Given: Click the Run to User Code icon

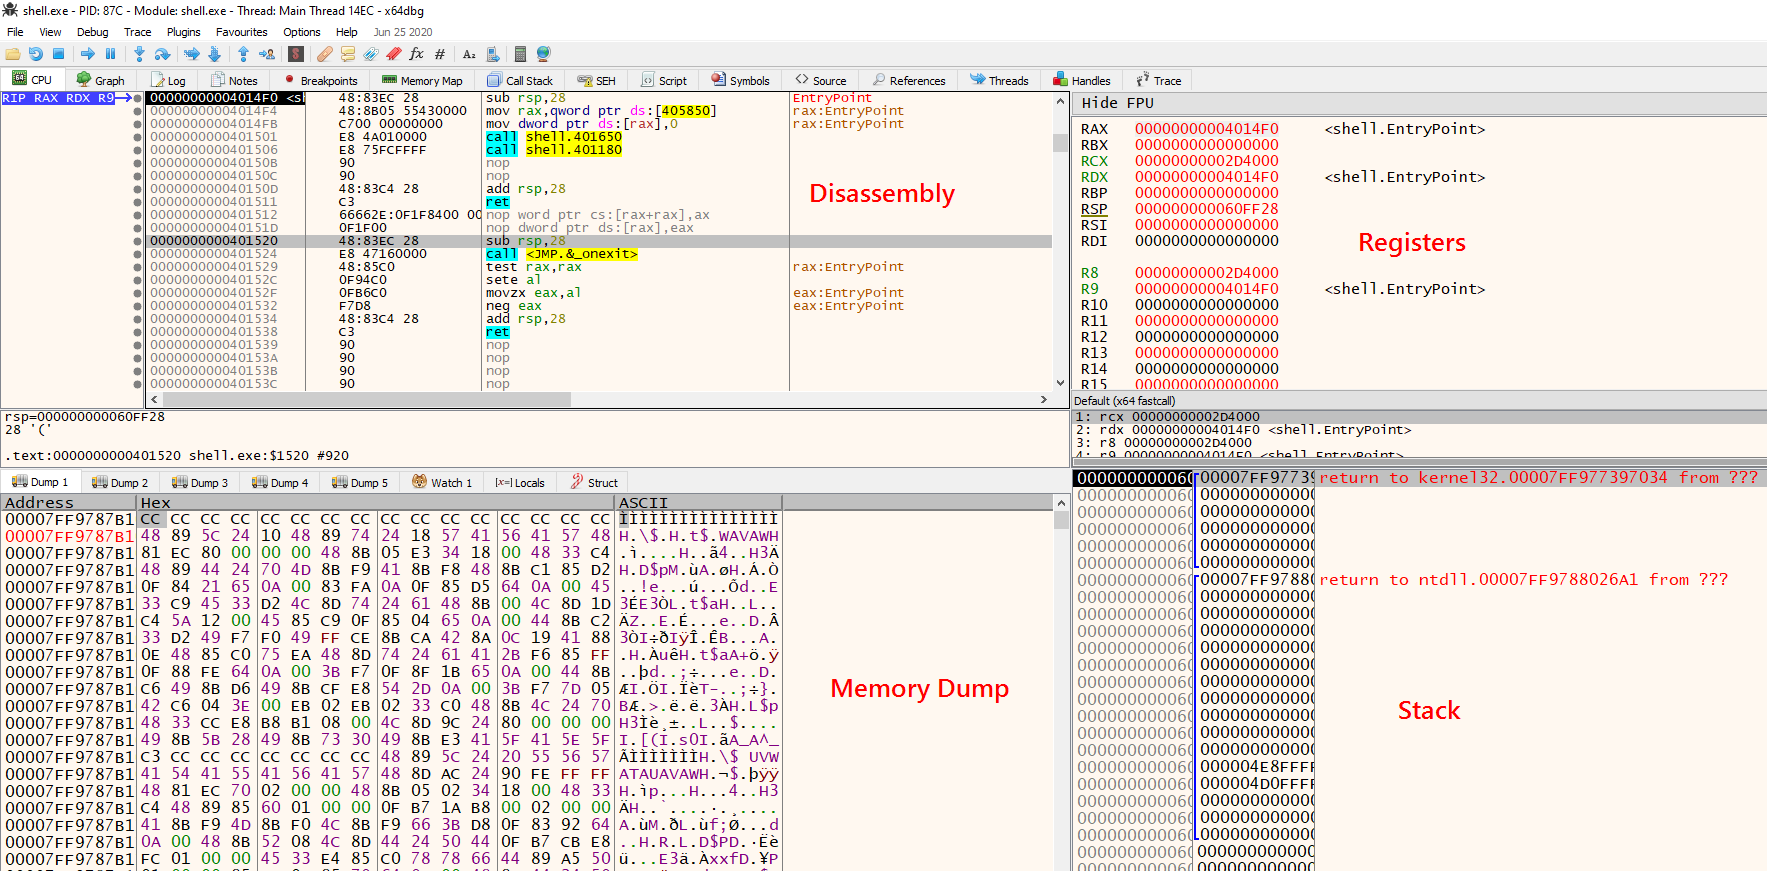Looking at the screenshot, I should (x=266, y=54).
